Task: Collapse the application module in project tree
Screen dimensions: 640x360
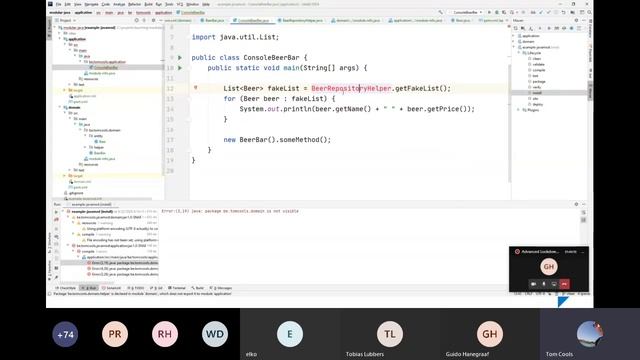Action: [x=60, y=39]
